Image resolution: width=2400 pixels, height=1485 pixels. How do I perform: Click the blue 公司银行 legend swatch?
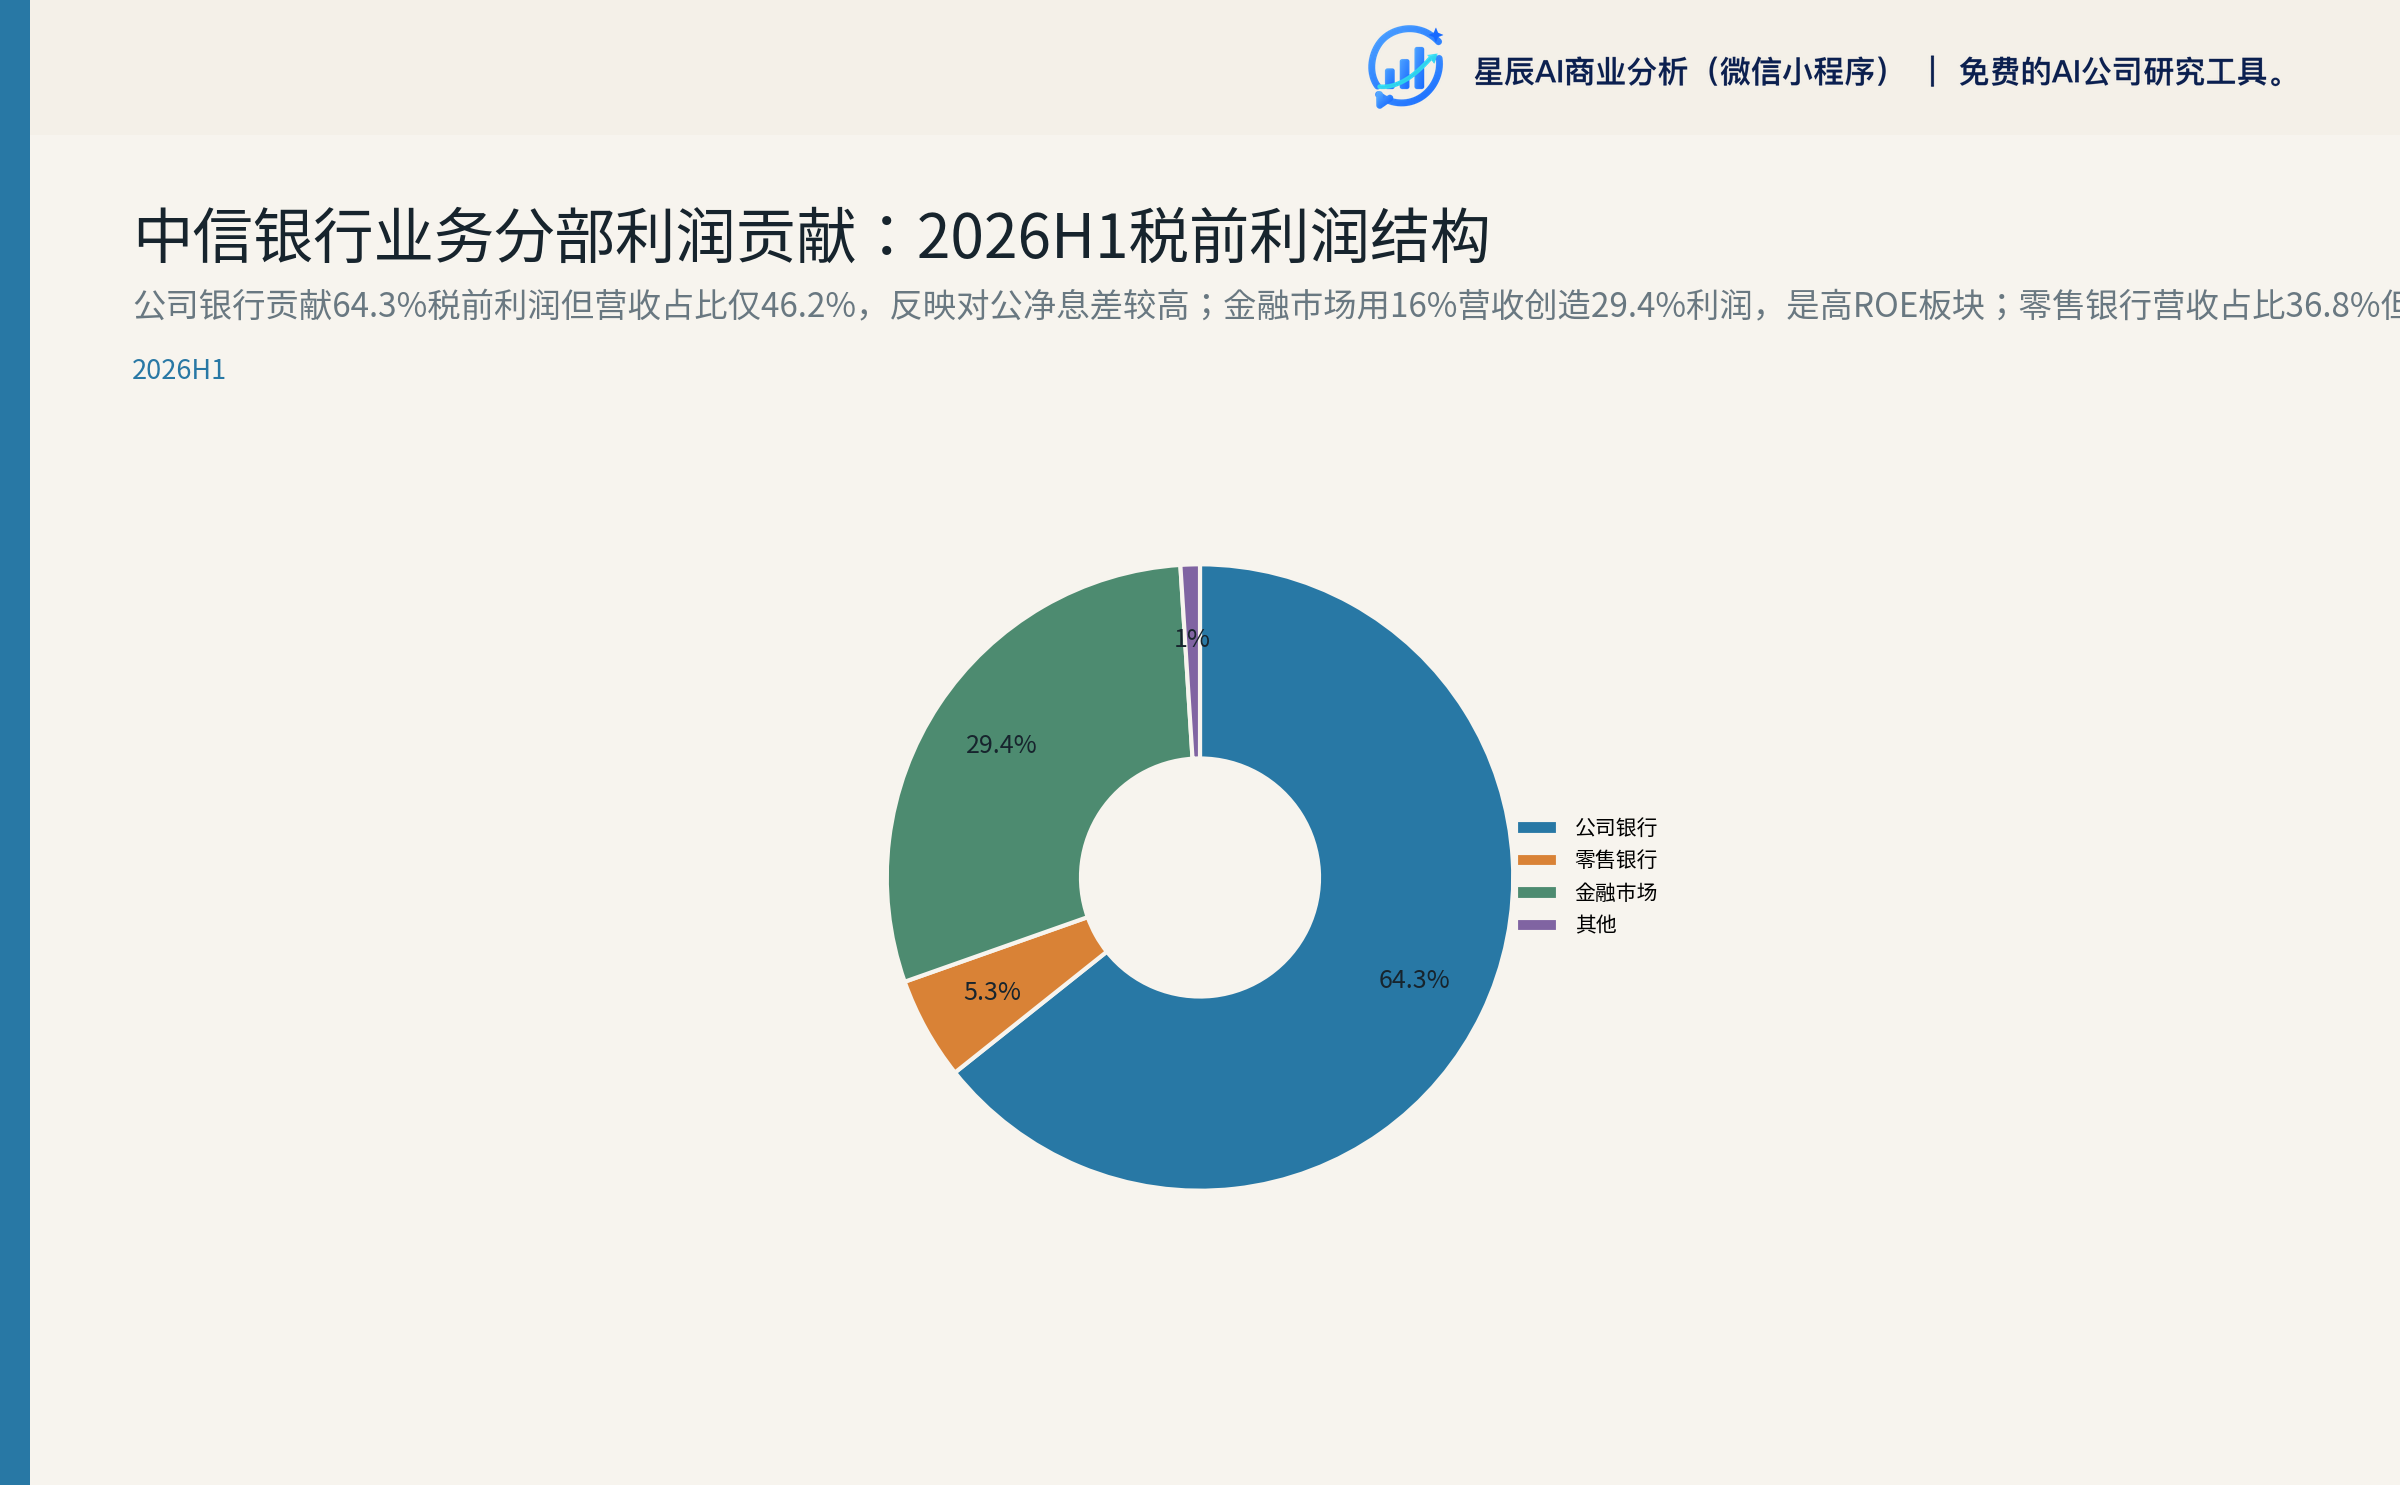click(1537, 827)
